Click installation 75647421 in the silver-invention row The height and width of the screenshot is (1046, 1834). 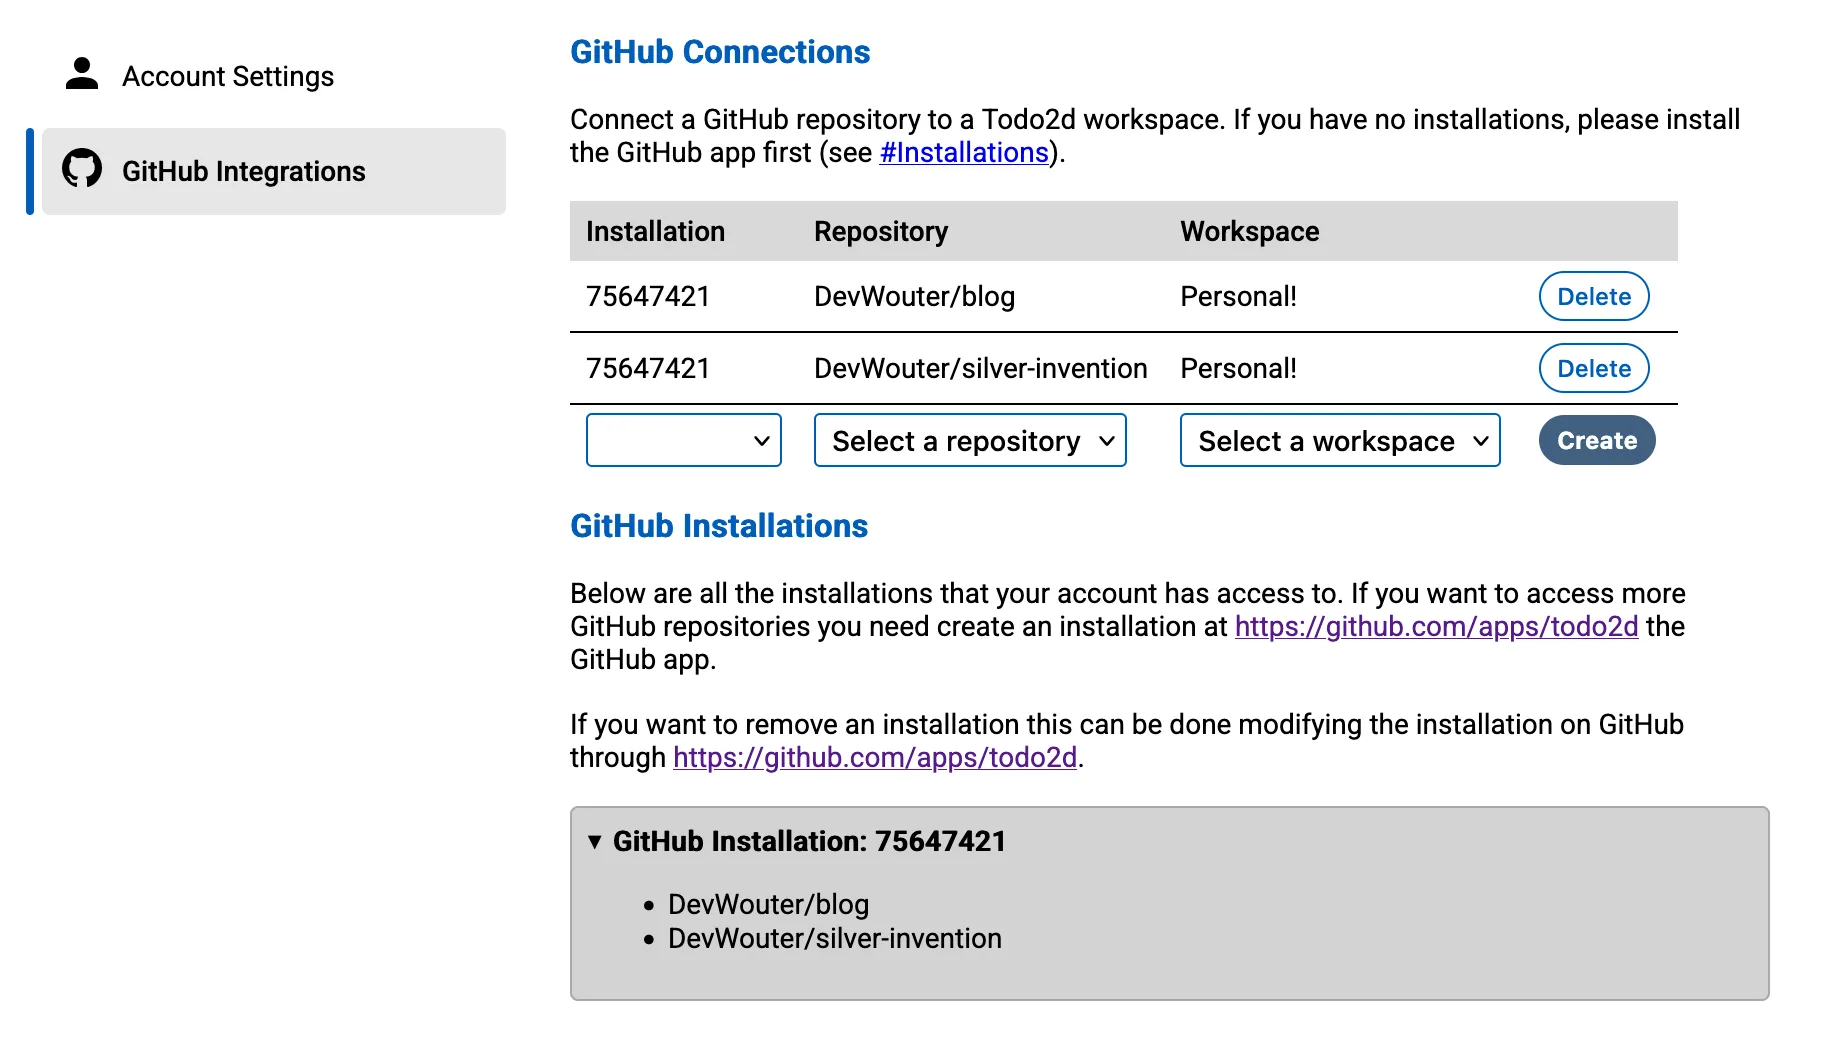648,368
